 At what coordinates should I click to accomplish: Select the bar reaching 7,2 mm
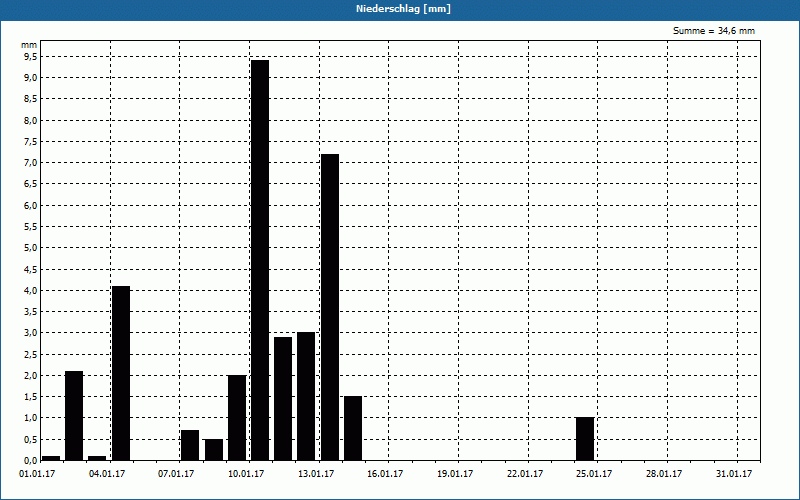pyautogui.click(x=330, y=307)
